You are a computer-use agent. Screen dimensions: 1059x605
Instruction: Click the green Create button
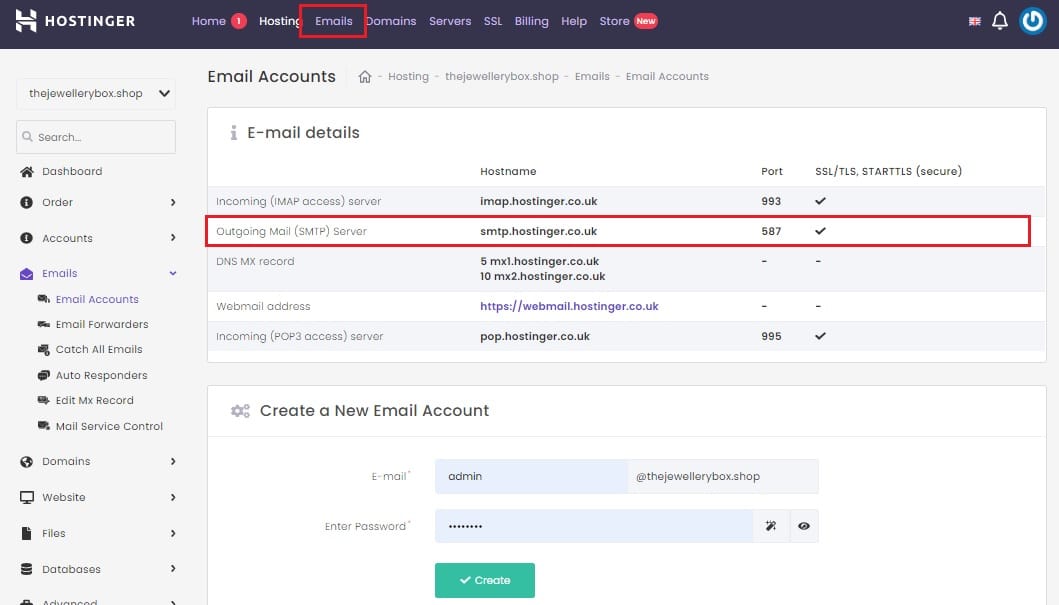485,580
